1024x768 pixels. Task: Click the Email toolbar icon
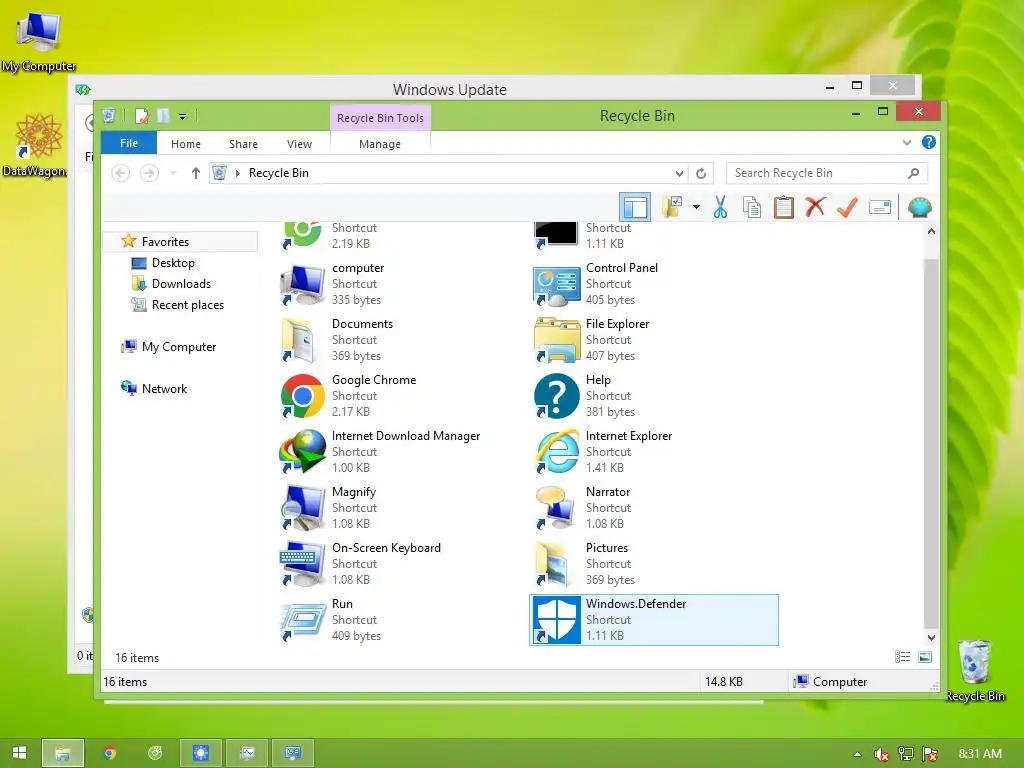tap(880, 208)
